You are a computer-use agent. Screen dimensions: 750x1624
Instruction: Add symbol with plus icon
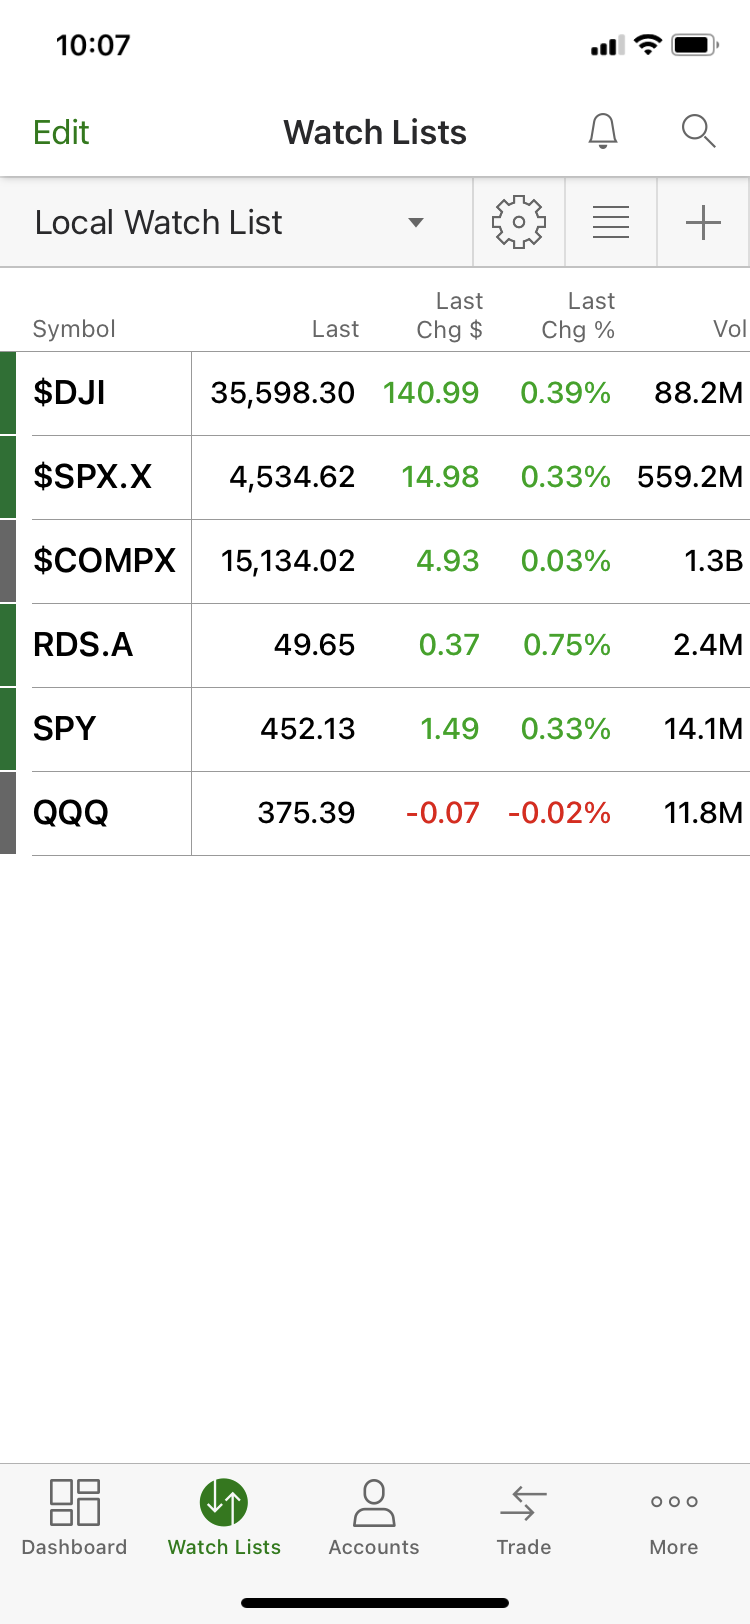click(703, 222)
